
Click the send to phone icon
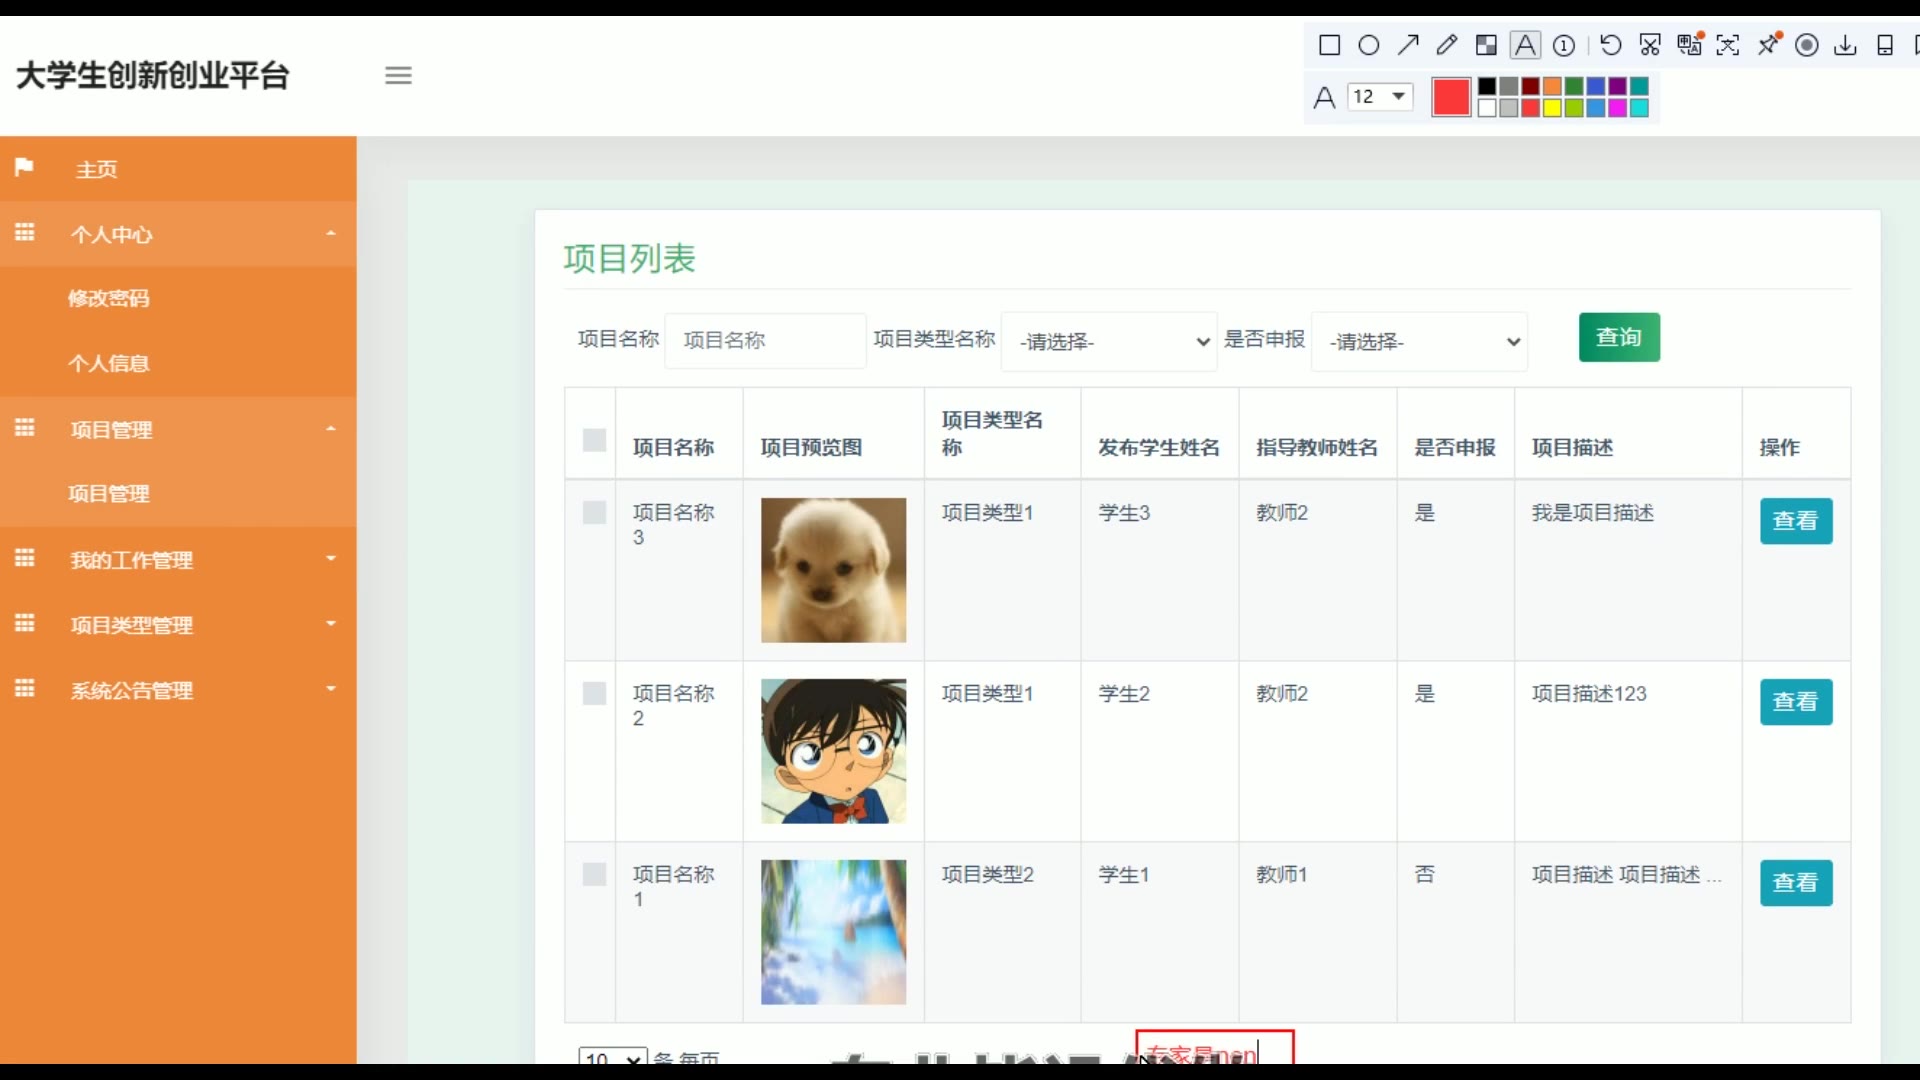point(1885,45)
